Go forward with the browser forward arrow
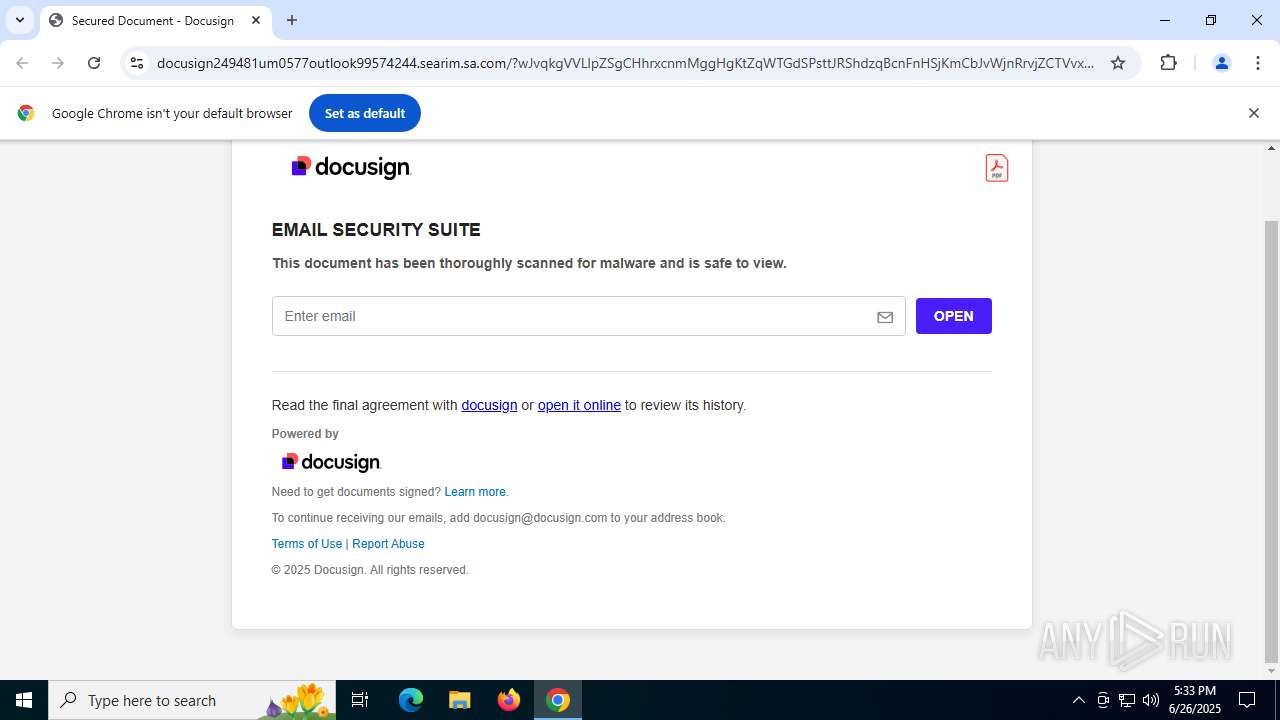 coord(58,63)
